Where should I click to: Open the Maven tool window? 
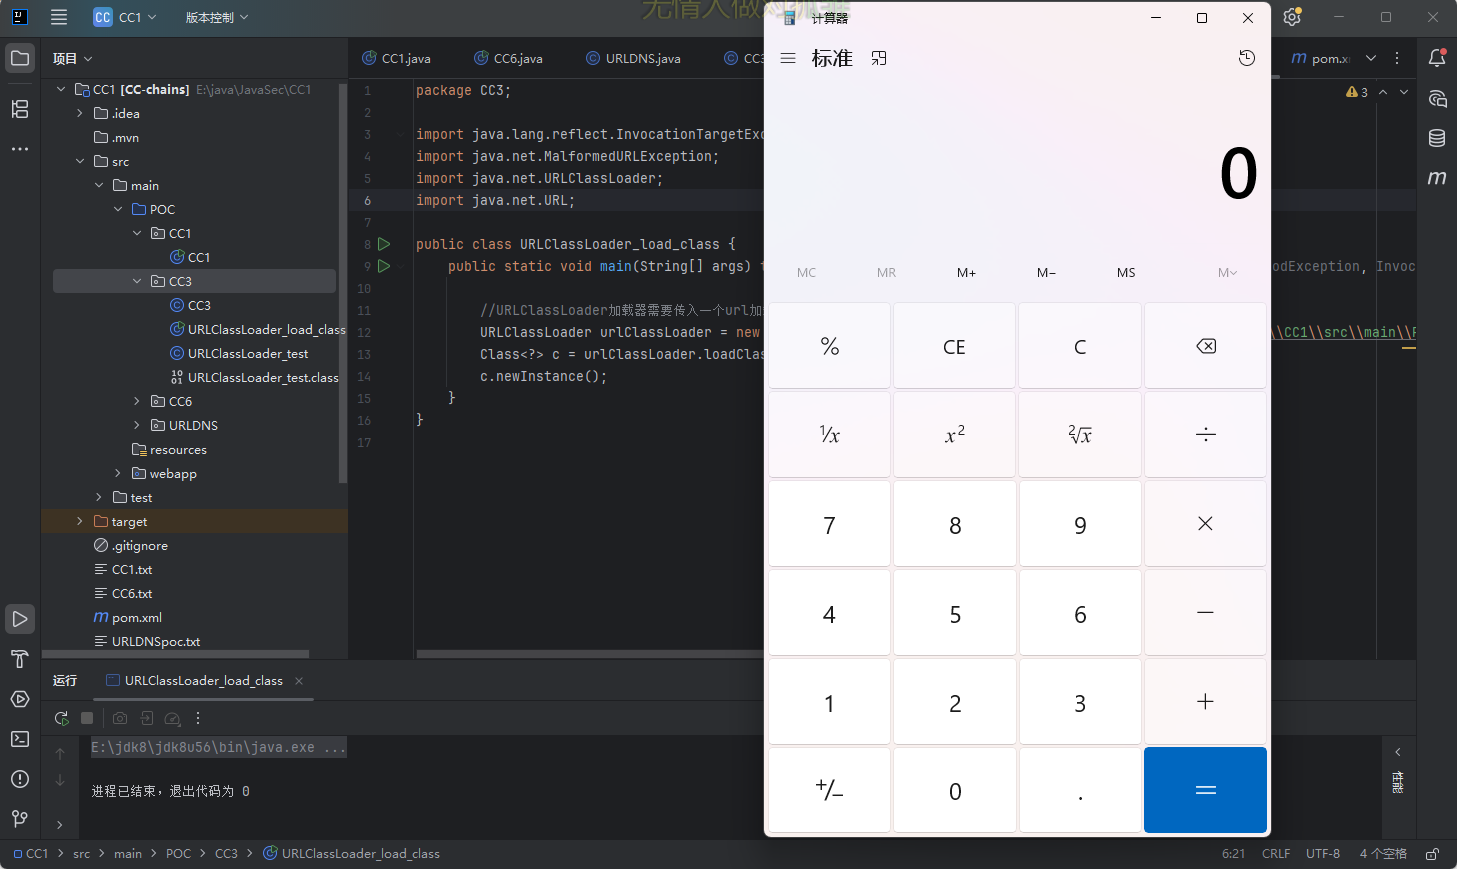[x=1437, y=178]
